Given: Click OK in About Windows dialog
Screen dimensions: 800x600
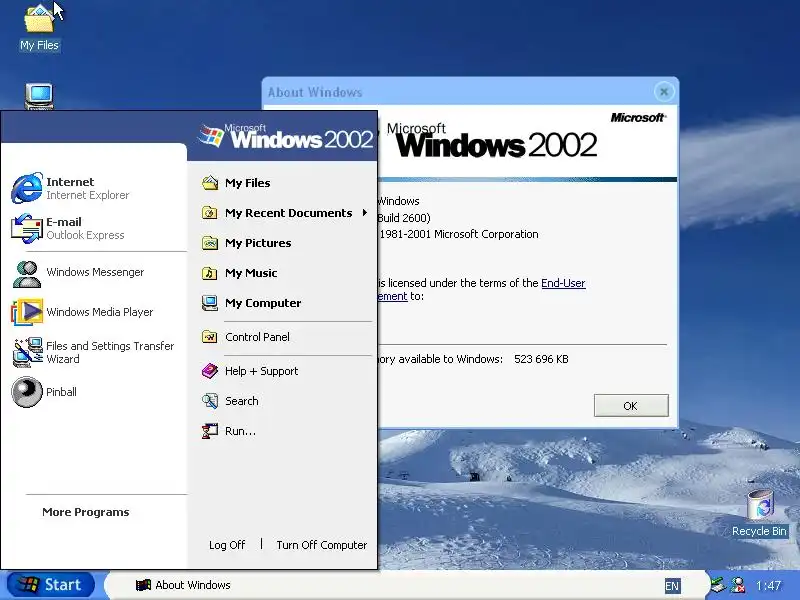Looking at the screenshot, I should [631, 406].
